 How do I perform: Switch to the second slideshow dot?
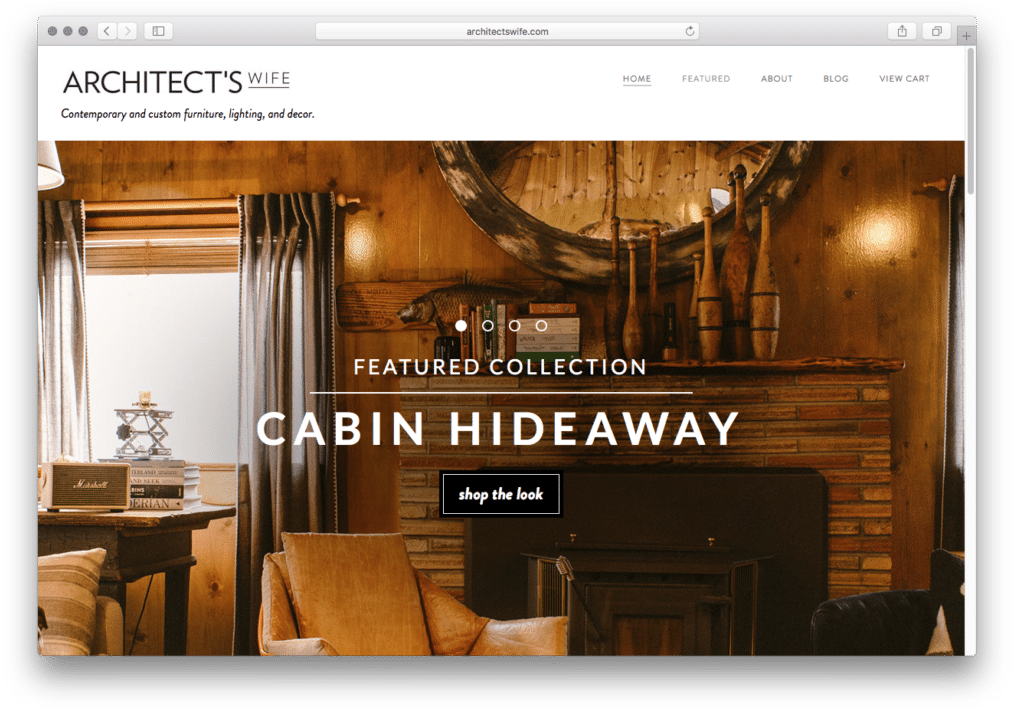(x=488, y=326)
